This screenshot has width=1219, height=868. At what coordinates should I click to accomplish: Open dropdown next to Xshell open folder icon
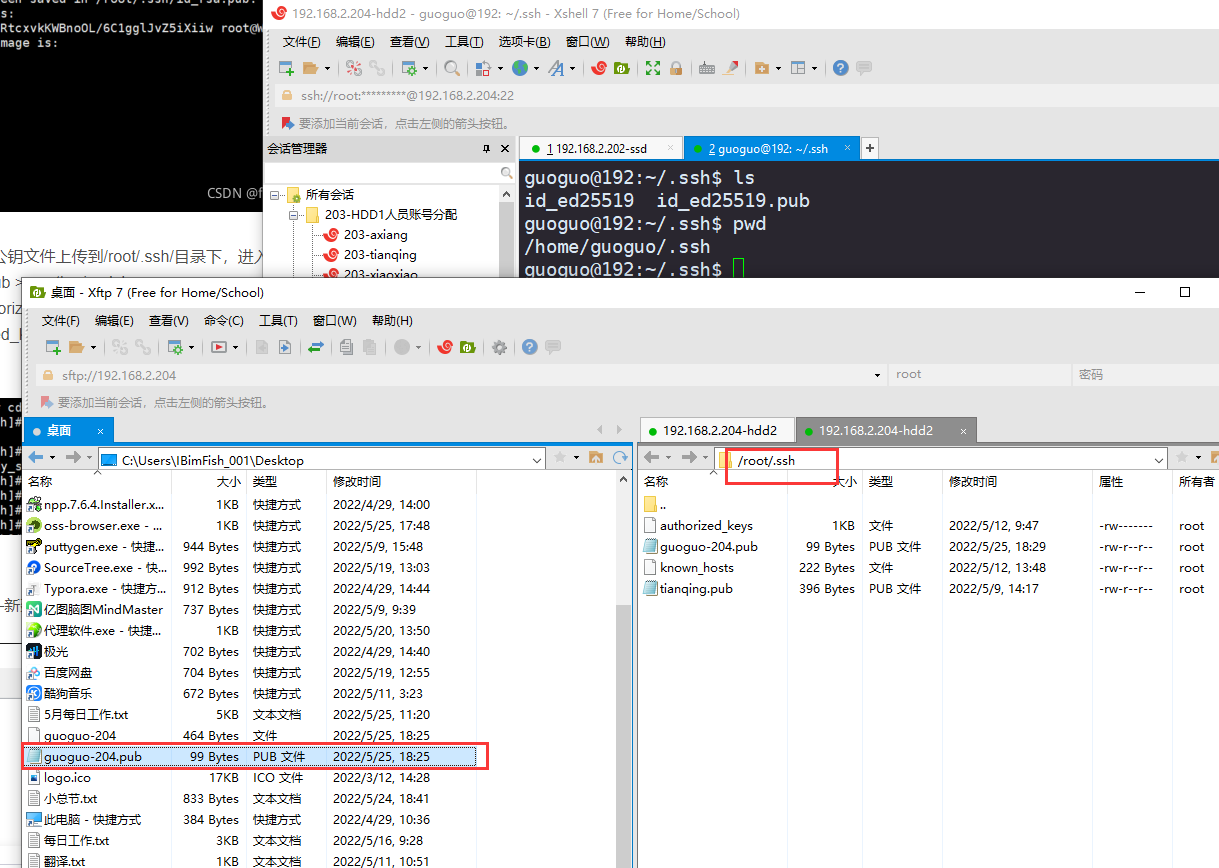(x=325, y=68)
